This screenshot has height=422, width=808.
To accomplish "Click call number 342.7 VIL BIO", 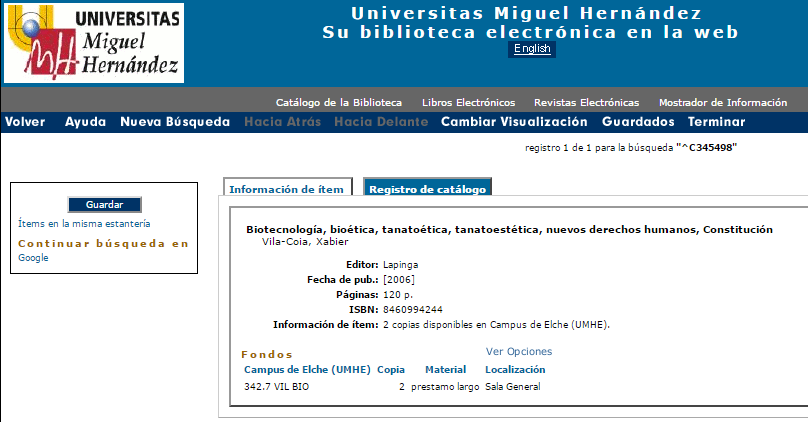I will [276, 386].
